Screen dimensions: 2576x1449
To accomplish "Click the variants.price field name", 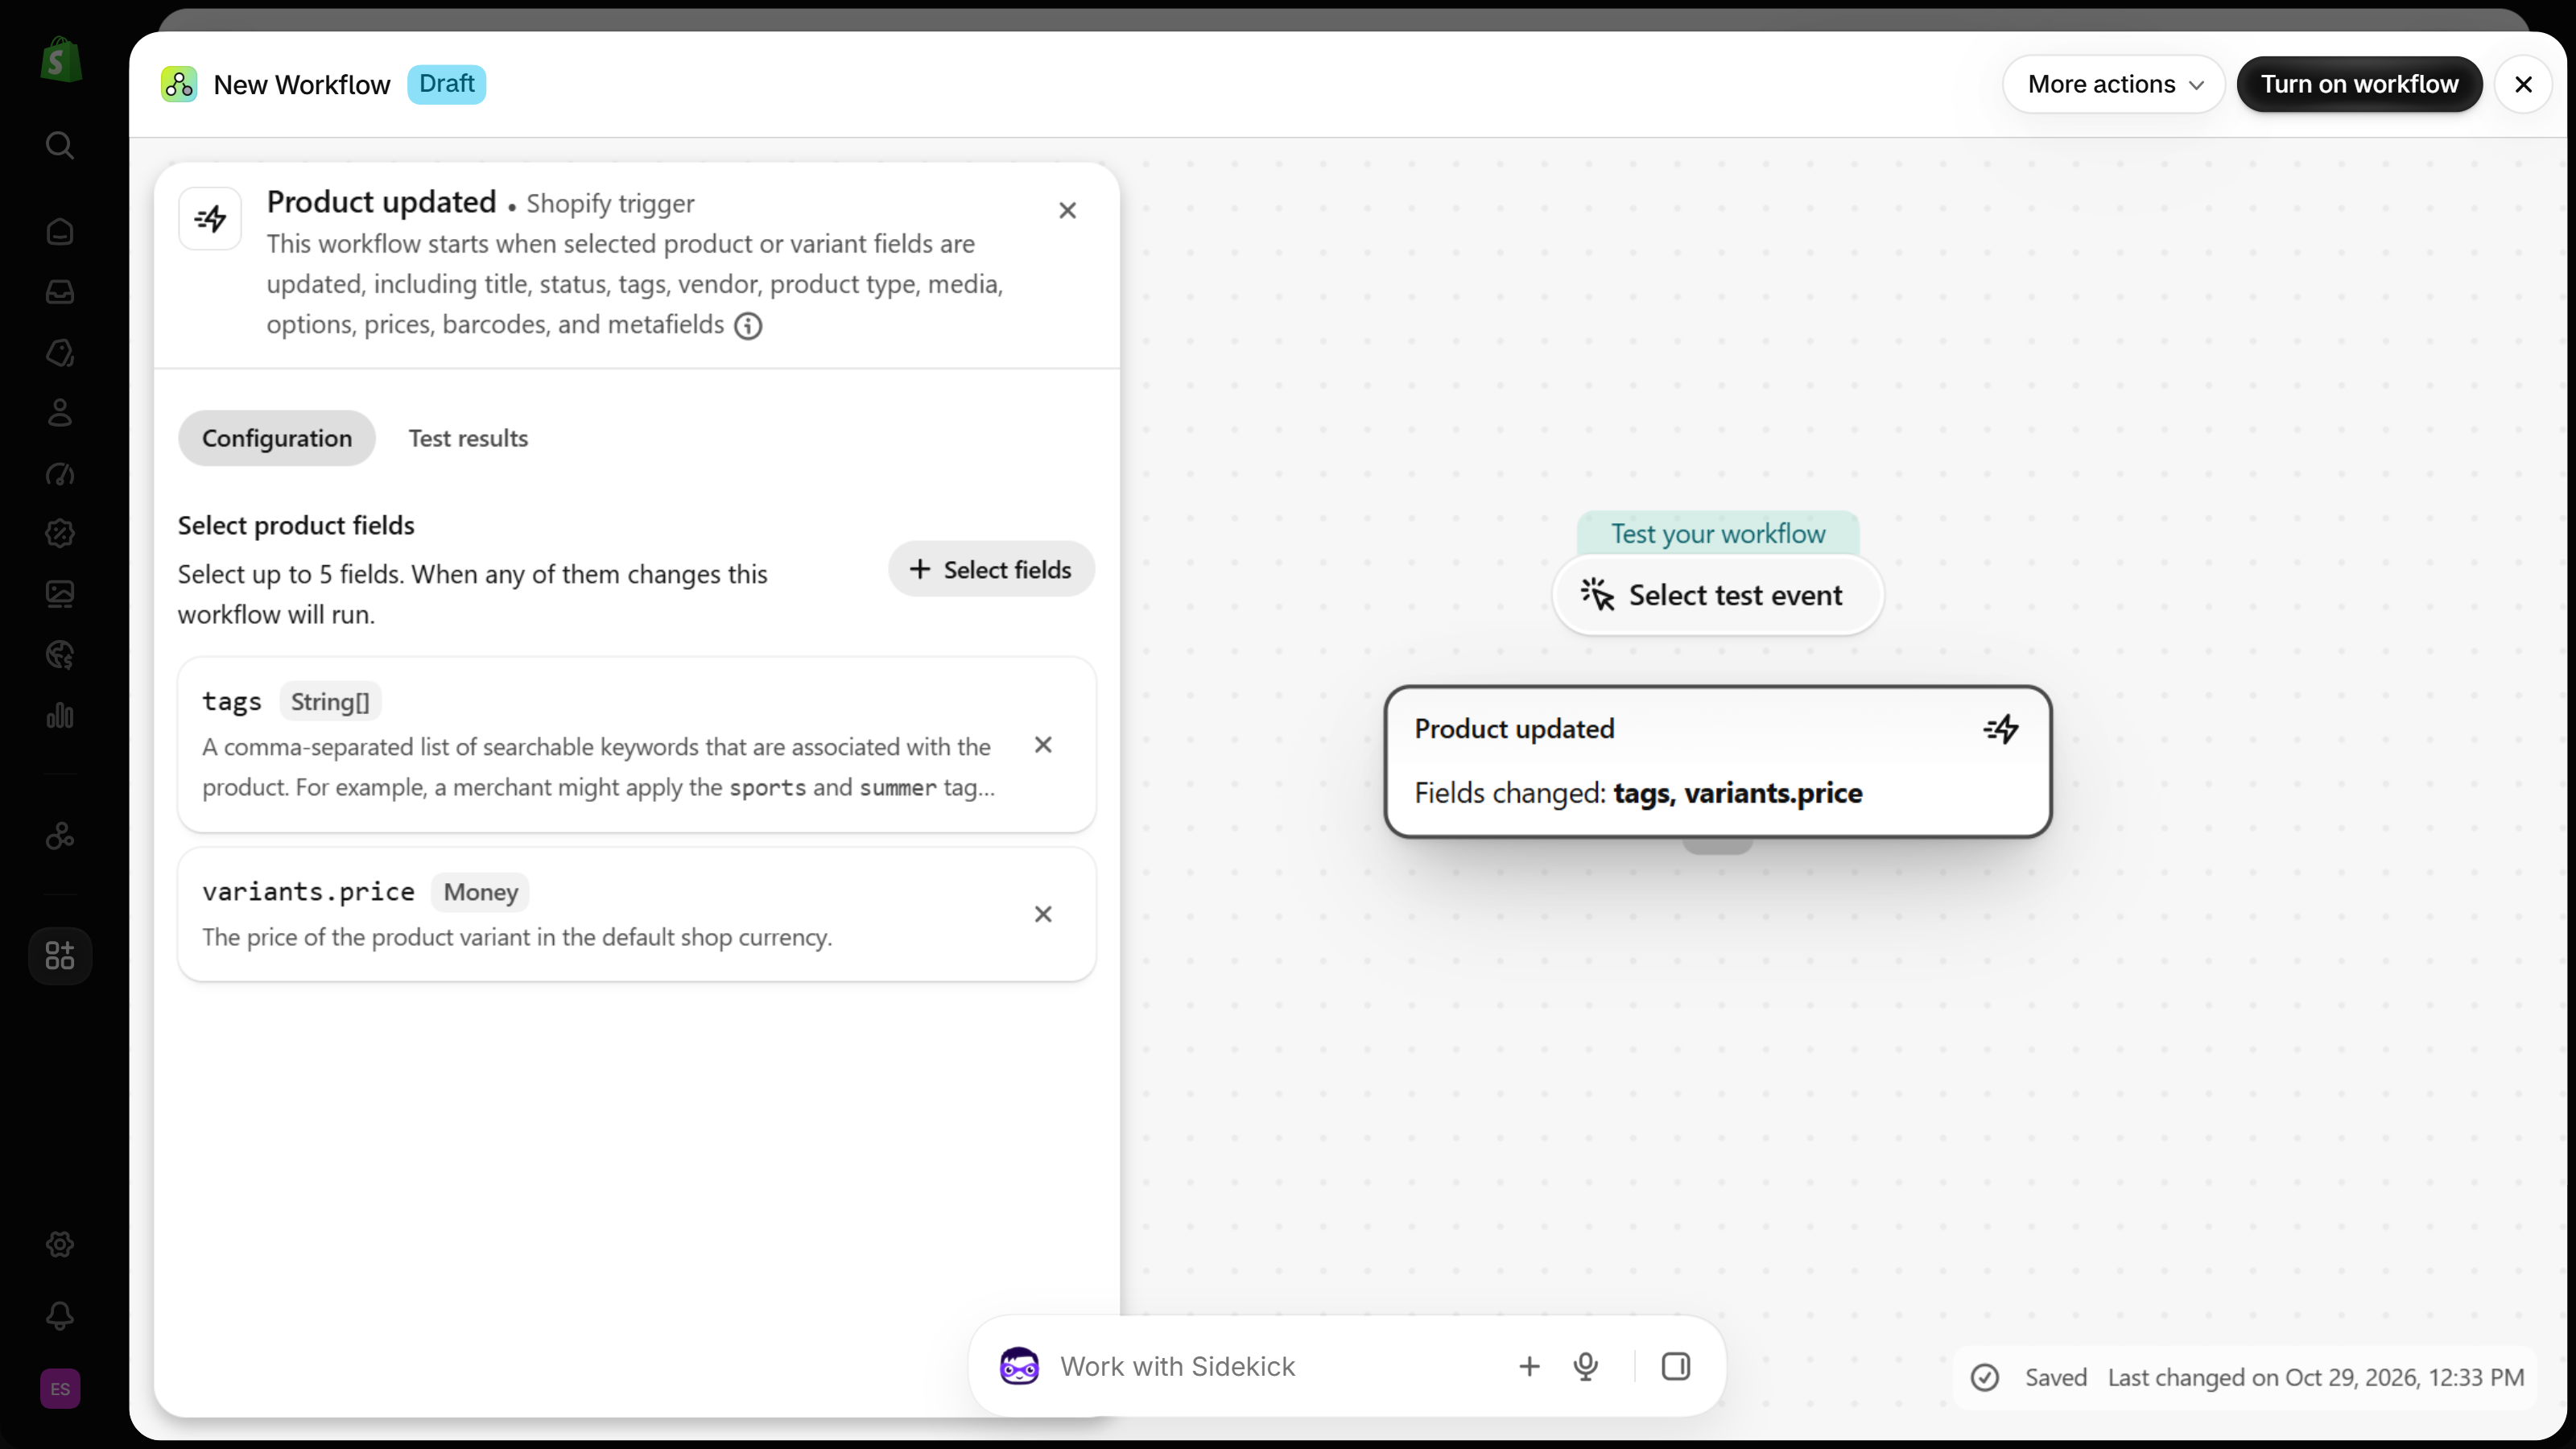I will coord(308,892).
